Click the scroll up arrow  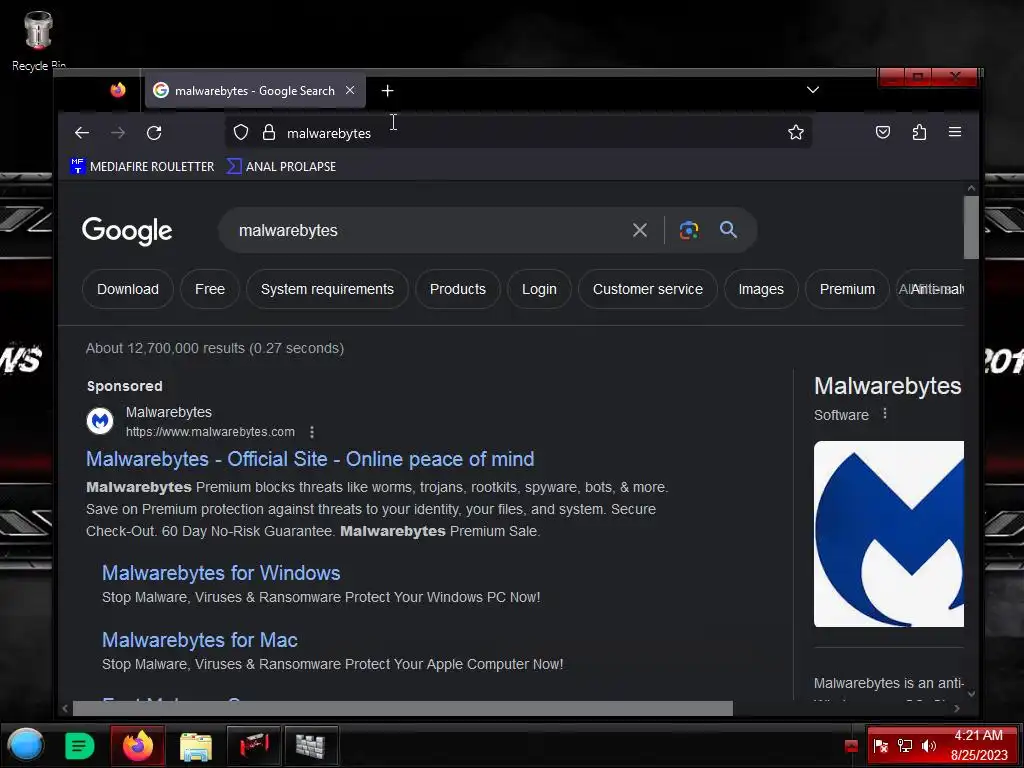point(971,188)
